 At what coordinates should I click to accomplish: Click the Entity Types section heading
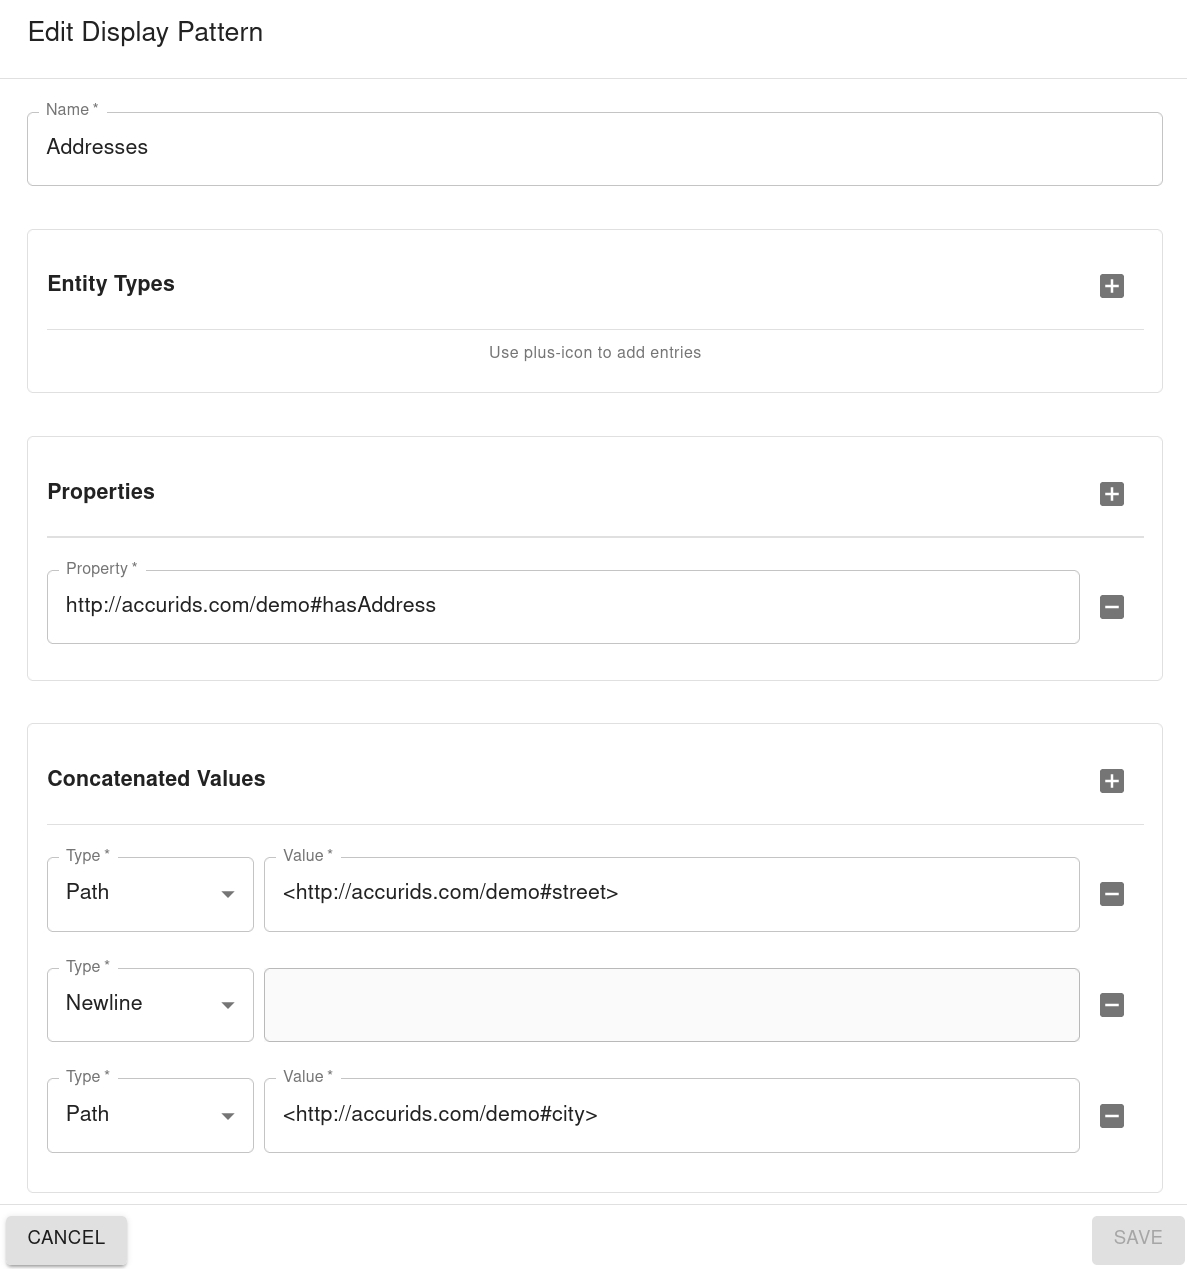coord(111,284)
